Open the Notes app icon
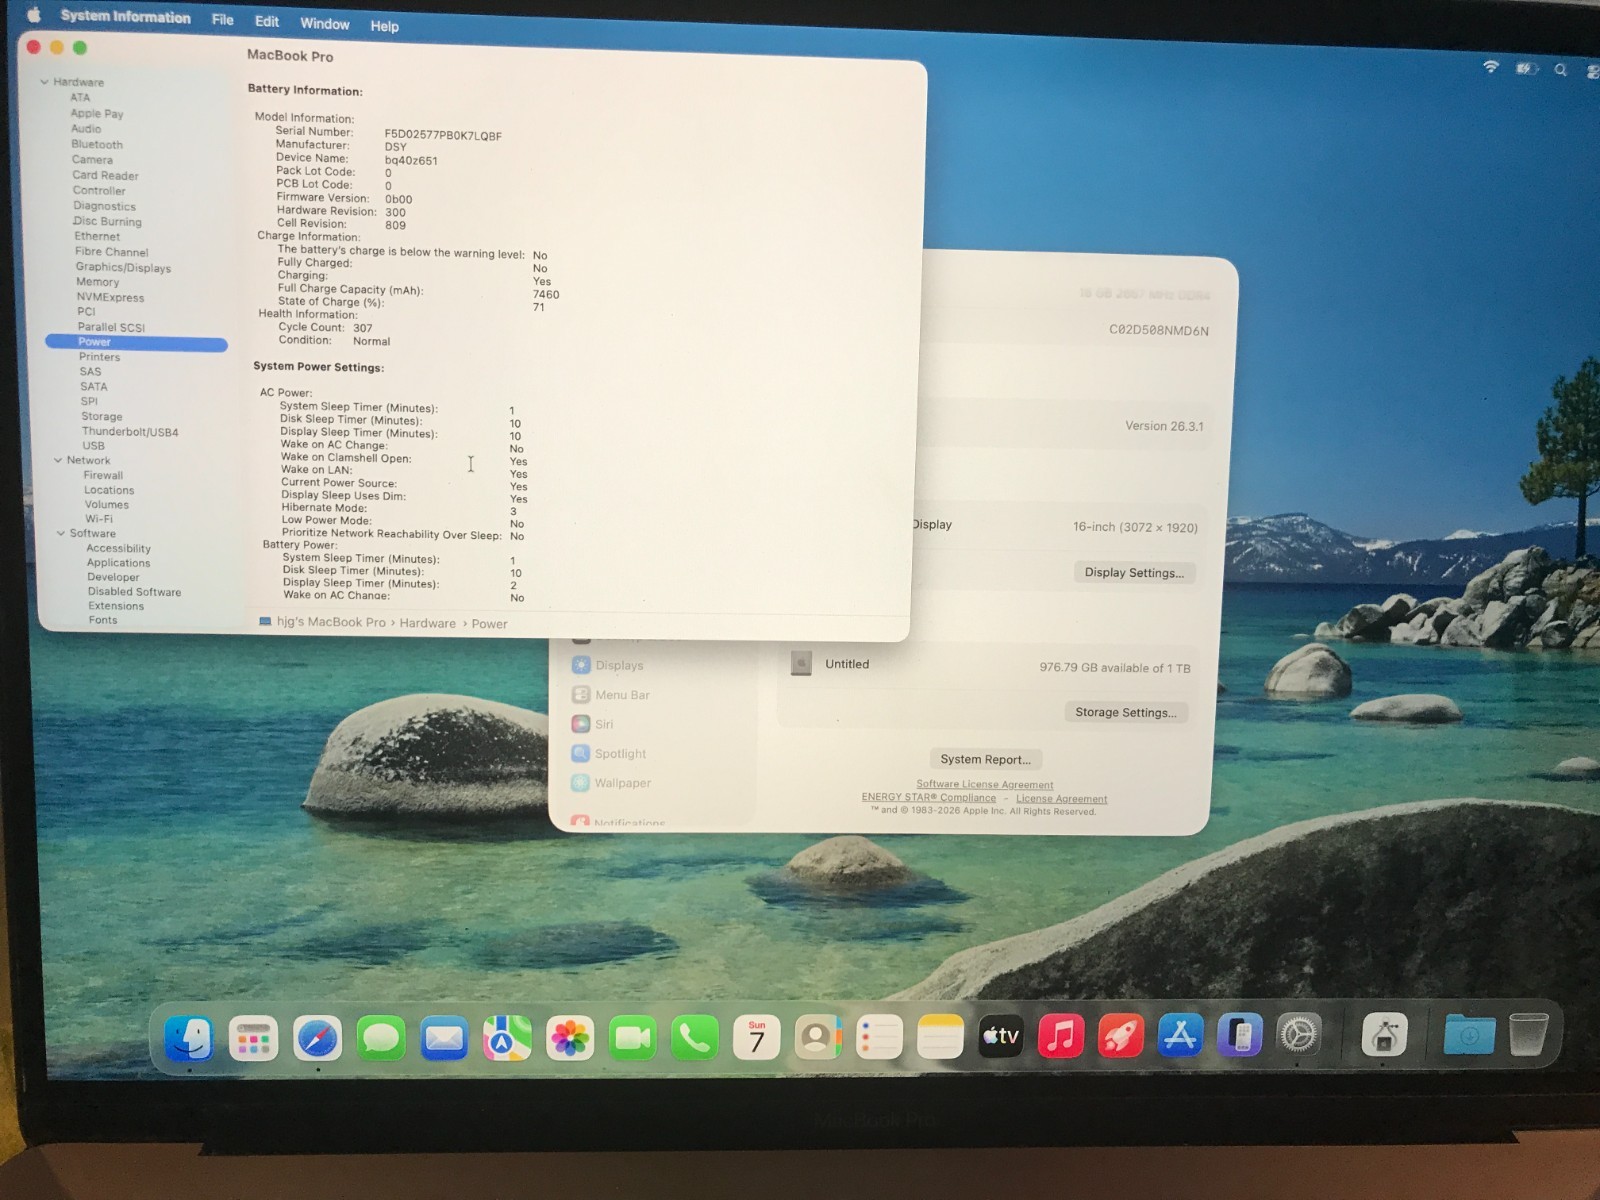The height and width of the screenshot is (1200, 1600). 940,1037
